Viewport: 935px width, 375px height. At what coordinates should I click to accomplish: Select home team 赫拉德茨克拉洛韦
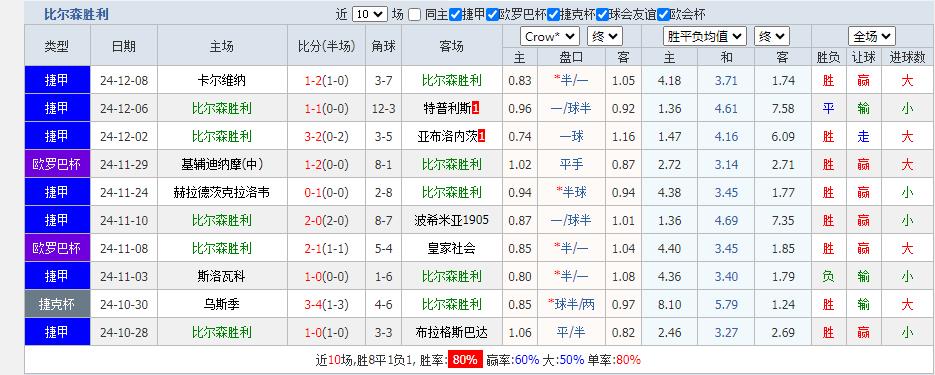(x=222, y=193)
